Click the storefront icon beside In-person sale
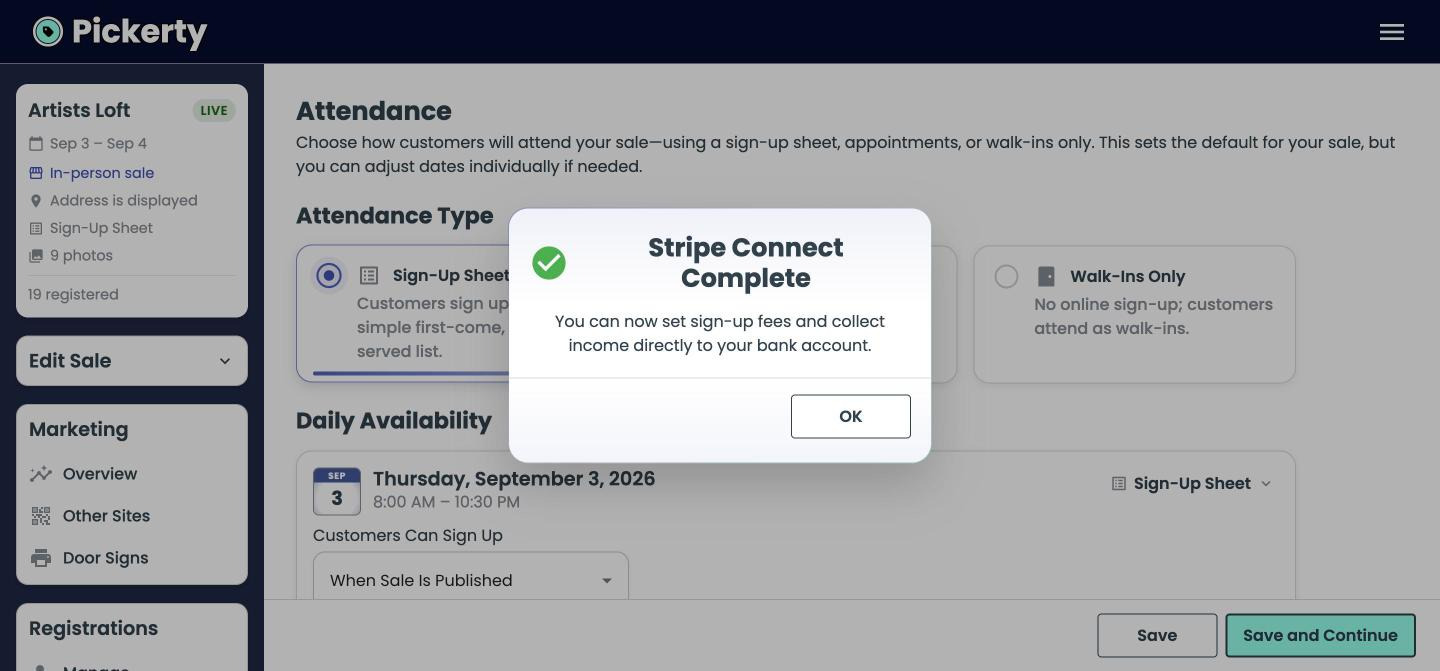The height and width of the screenshot is (671, 1440). click(36, 173)
